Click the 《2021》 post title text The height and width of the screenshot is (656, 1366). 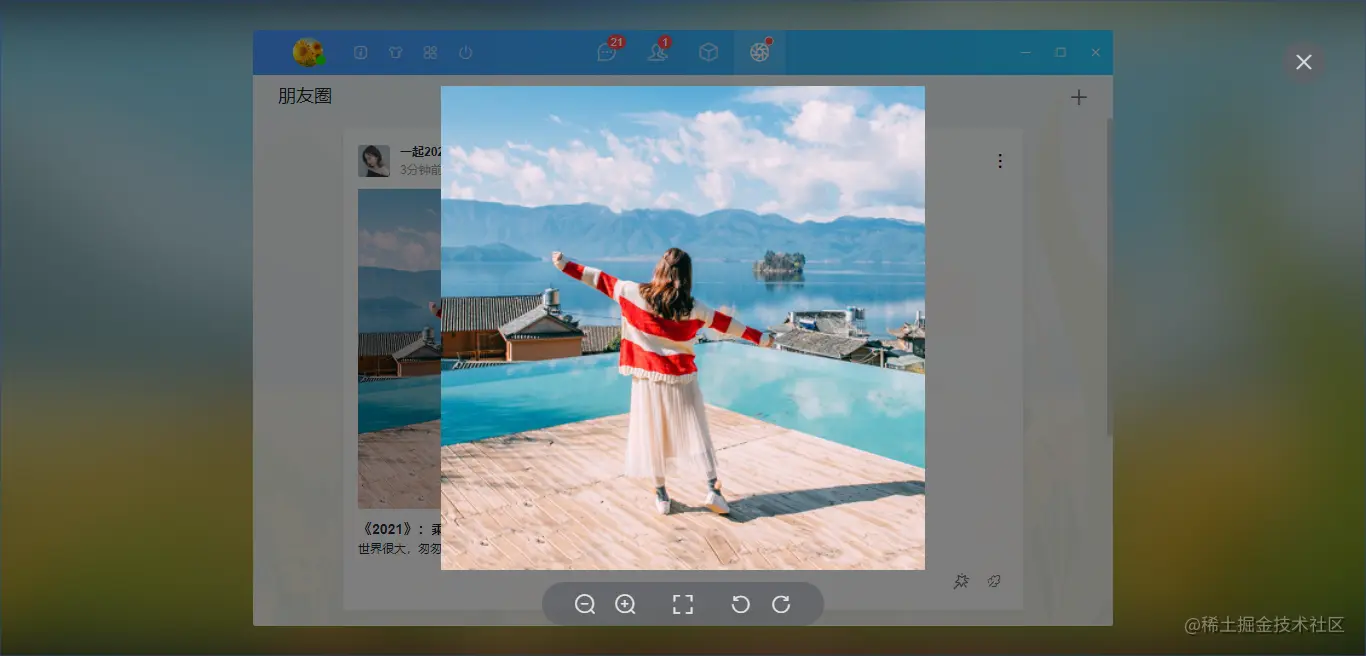[400, 529]
